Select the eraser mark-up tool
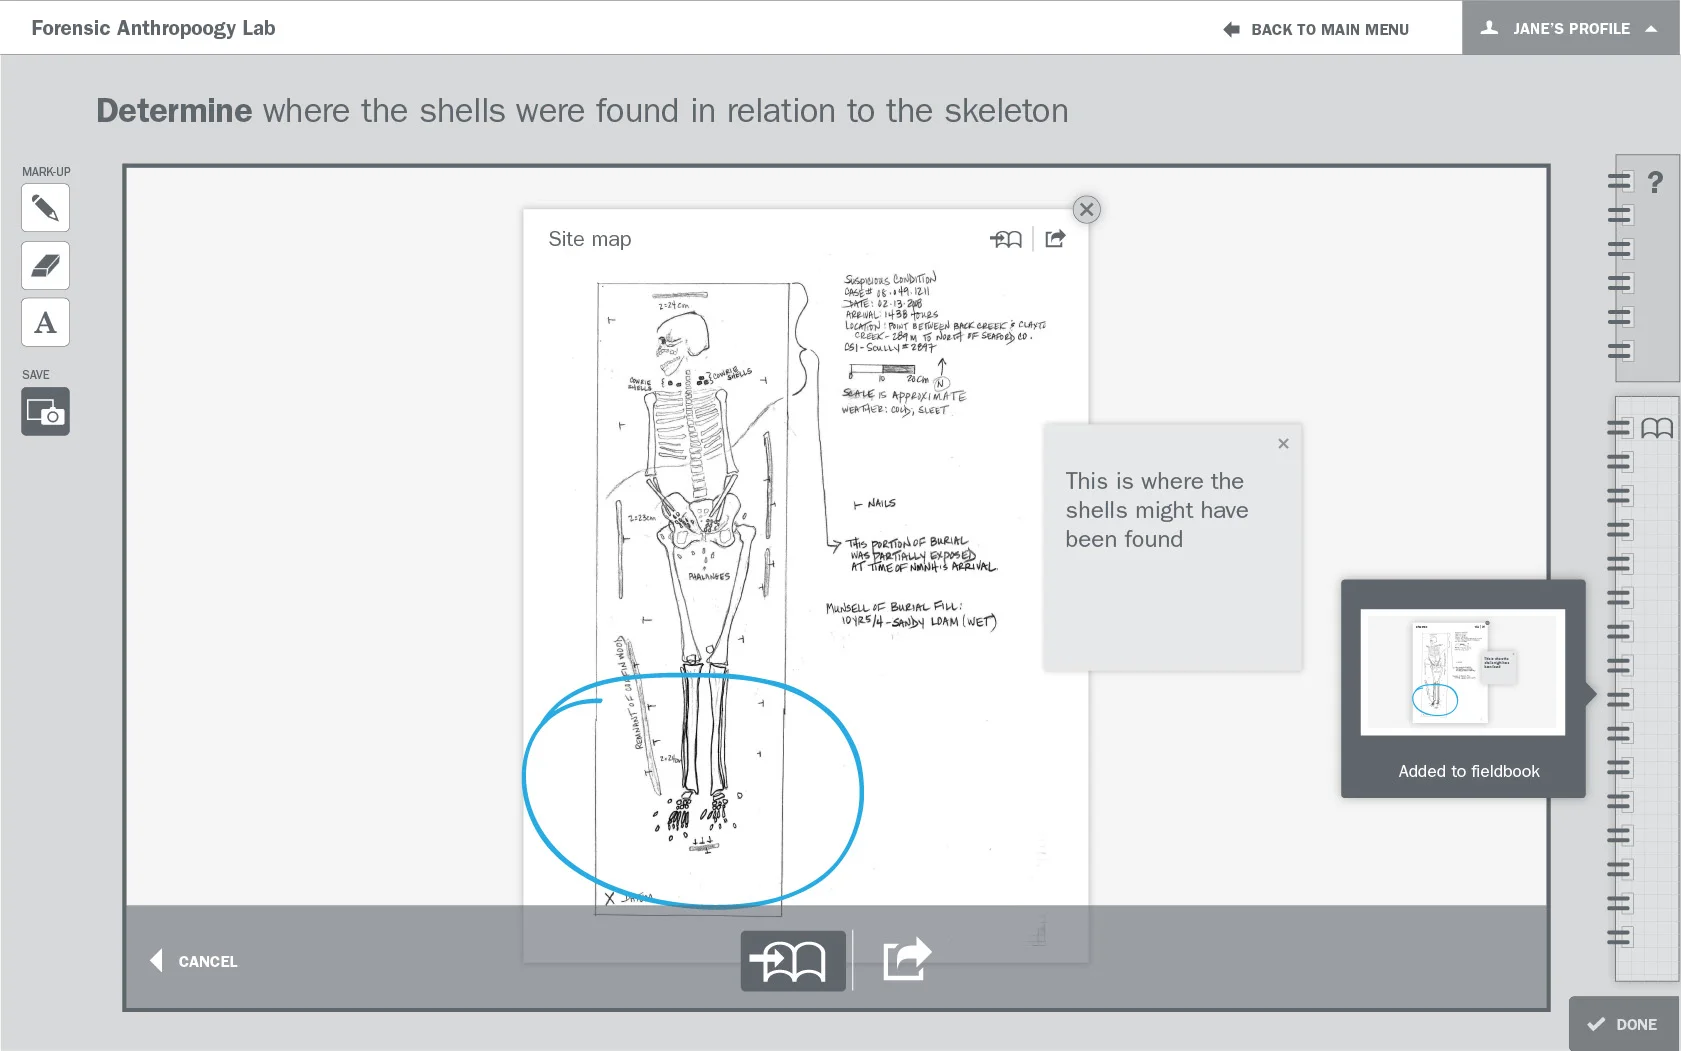The image size is (1681, 1051). pyautogui.click(x=45, y=266)
